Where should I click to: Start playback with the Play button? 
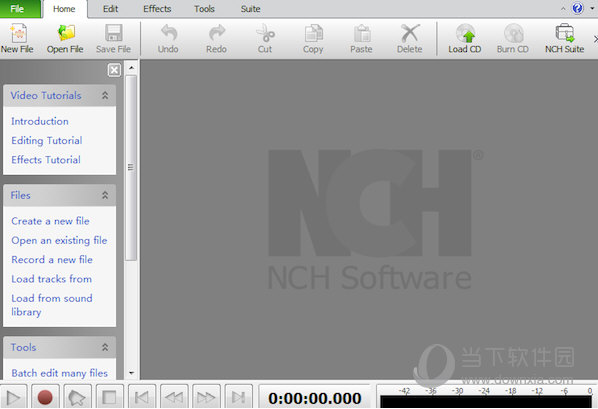[14, 398]
